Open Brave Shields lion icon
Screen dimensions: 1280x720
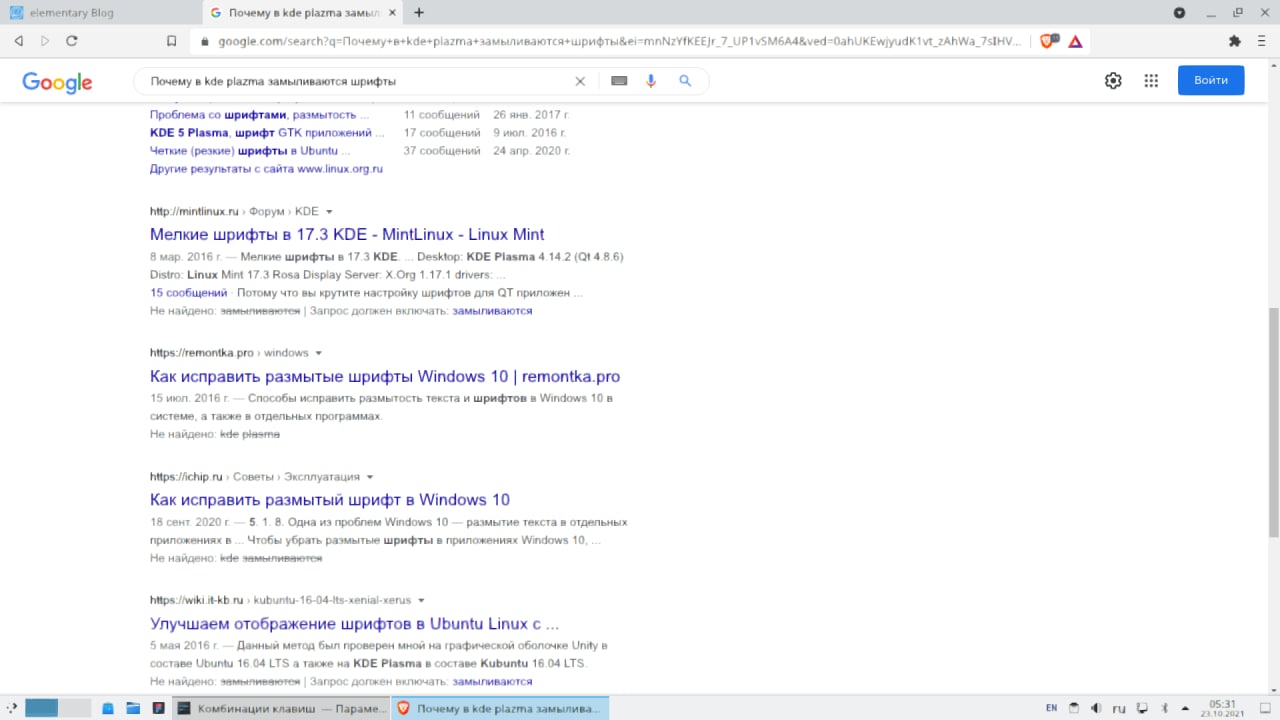1048,41
